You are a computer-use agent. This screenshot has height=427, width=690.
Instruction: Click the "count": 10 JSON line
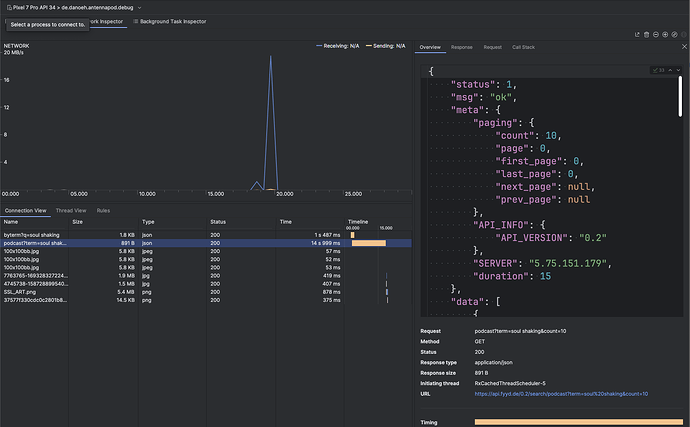(x=529, y=136)
